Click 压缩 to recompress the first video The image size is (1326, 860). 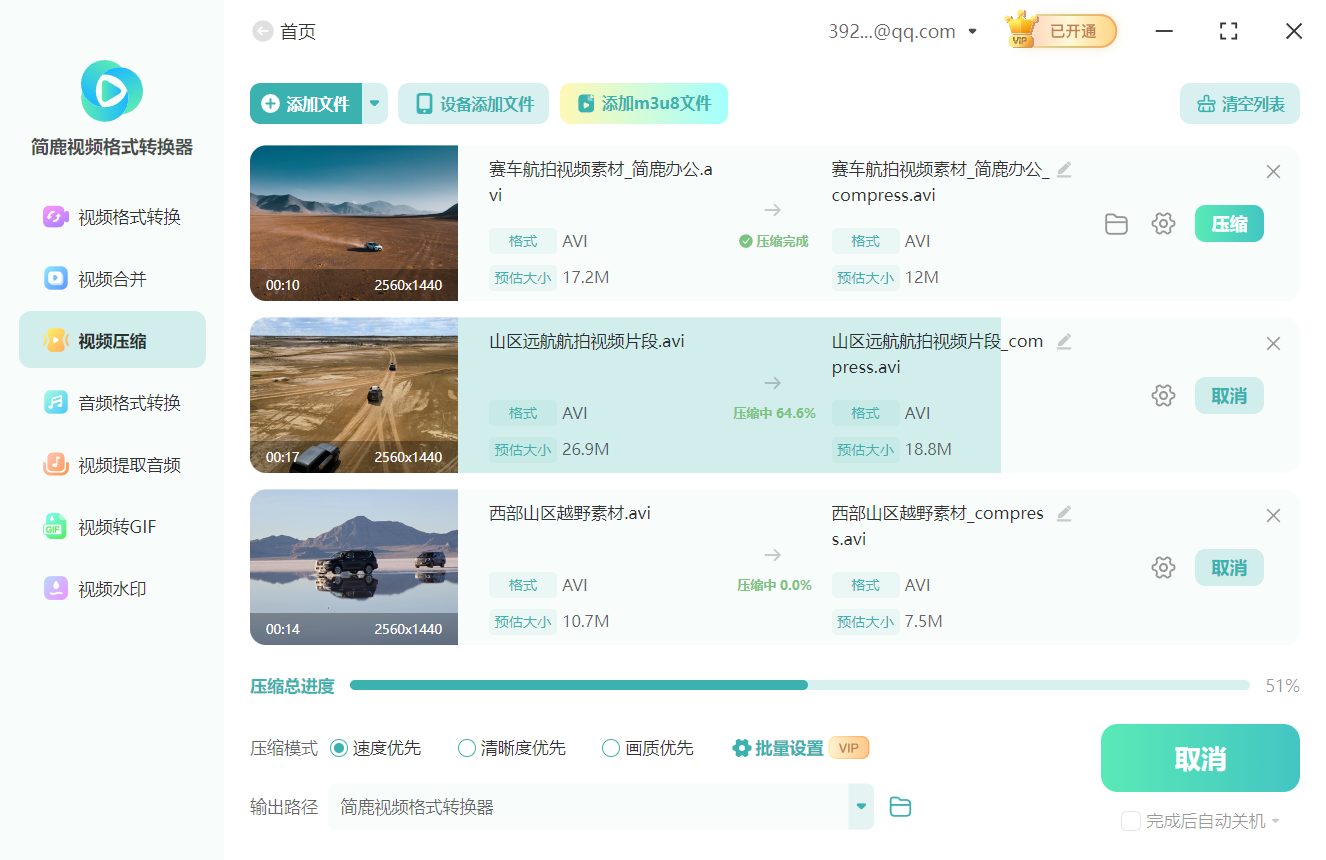click(1229, 223)
